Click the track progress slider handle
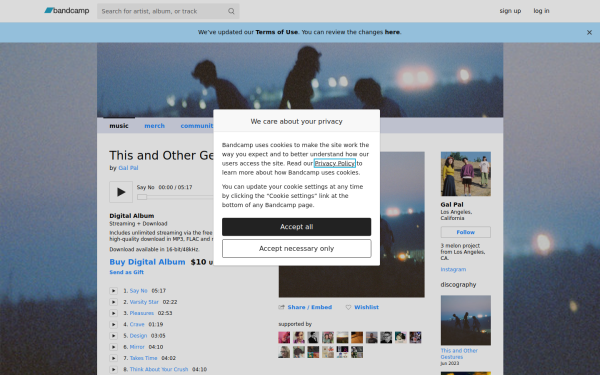Screen dimensions: 600x375 [142, 197]
